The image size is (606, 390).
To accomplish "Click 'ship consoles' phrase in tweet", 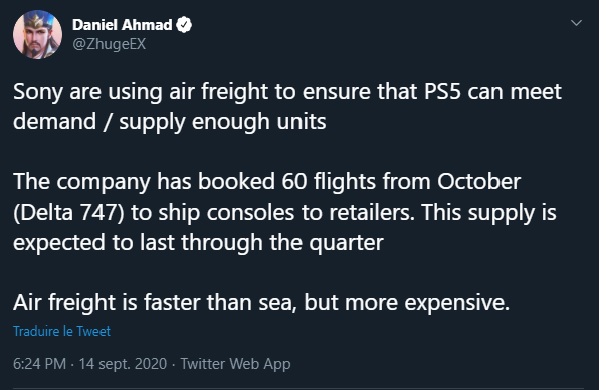I will (226, 212).
